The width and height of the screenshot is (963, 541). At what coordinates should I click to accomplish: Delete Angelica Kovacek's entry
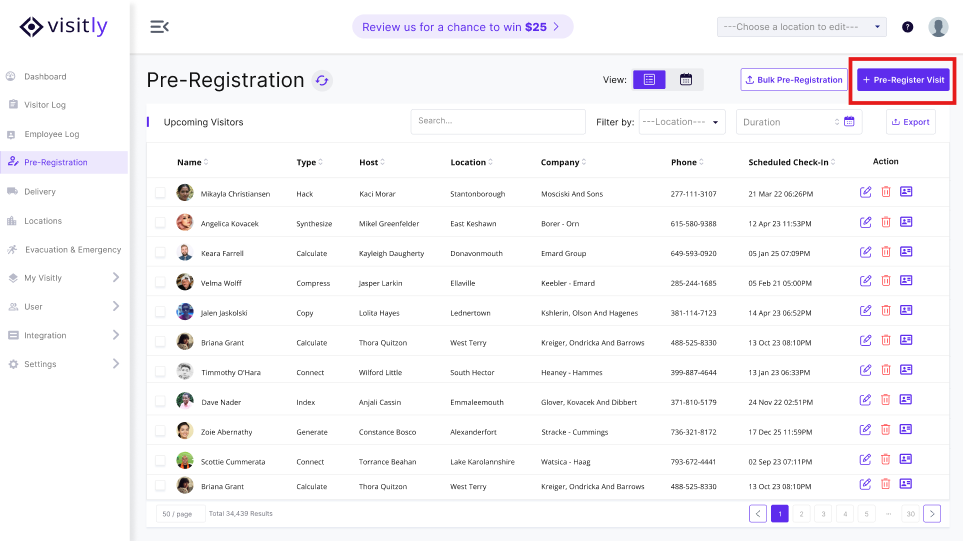886,222
